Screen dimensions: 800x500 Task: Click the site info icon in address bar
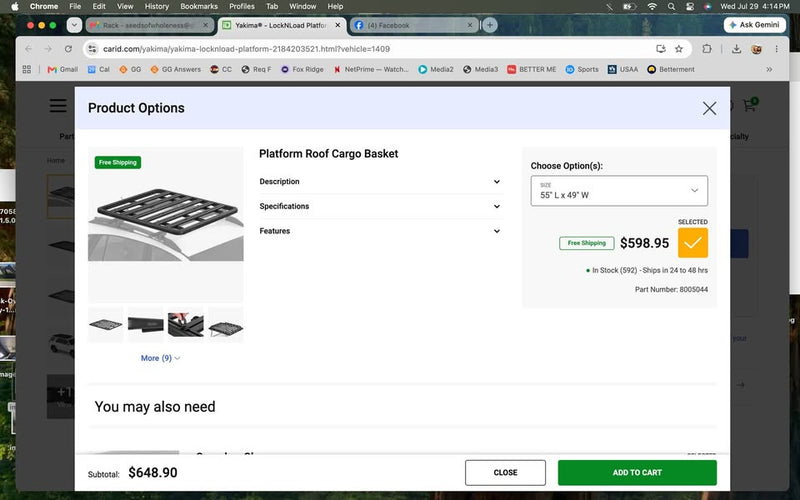coord(92,49)
